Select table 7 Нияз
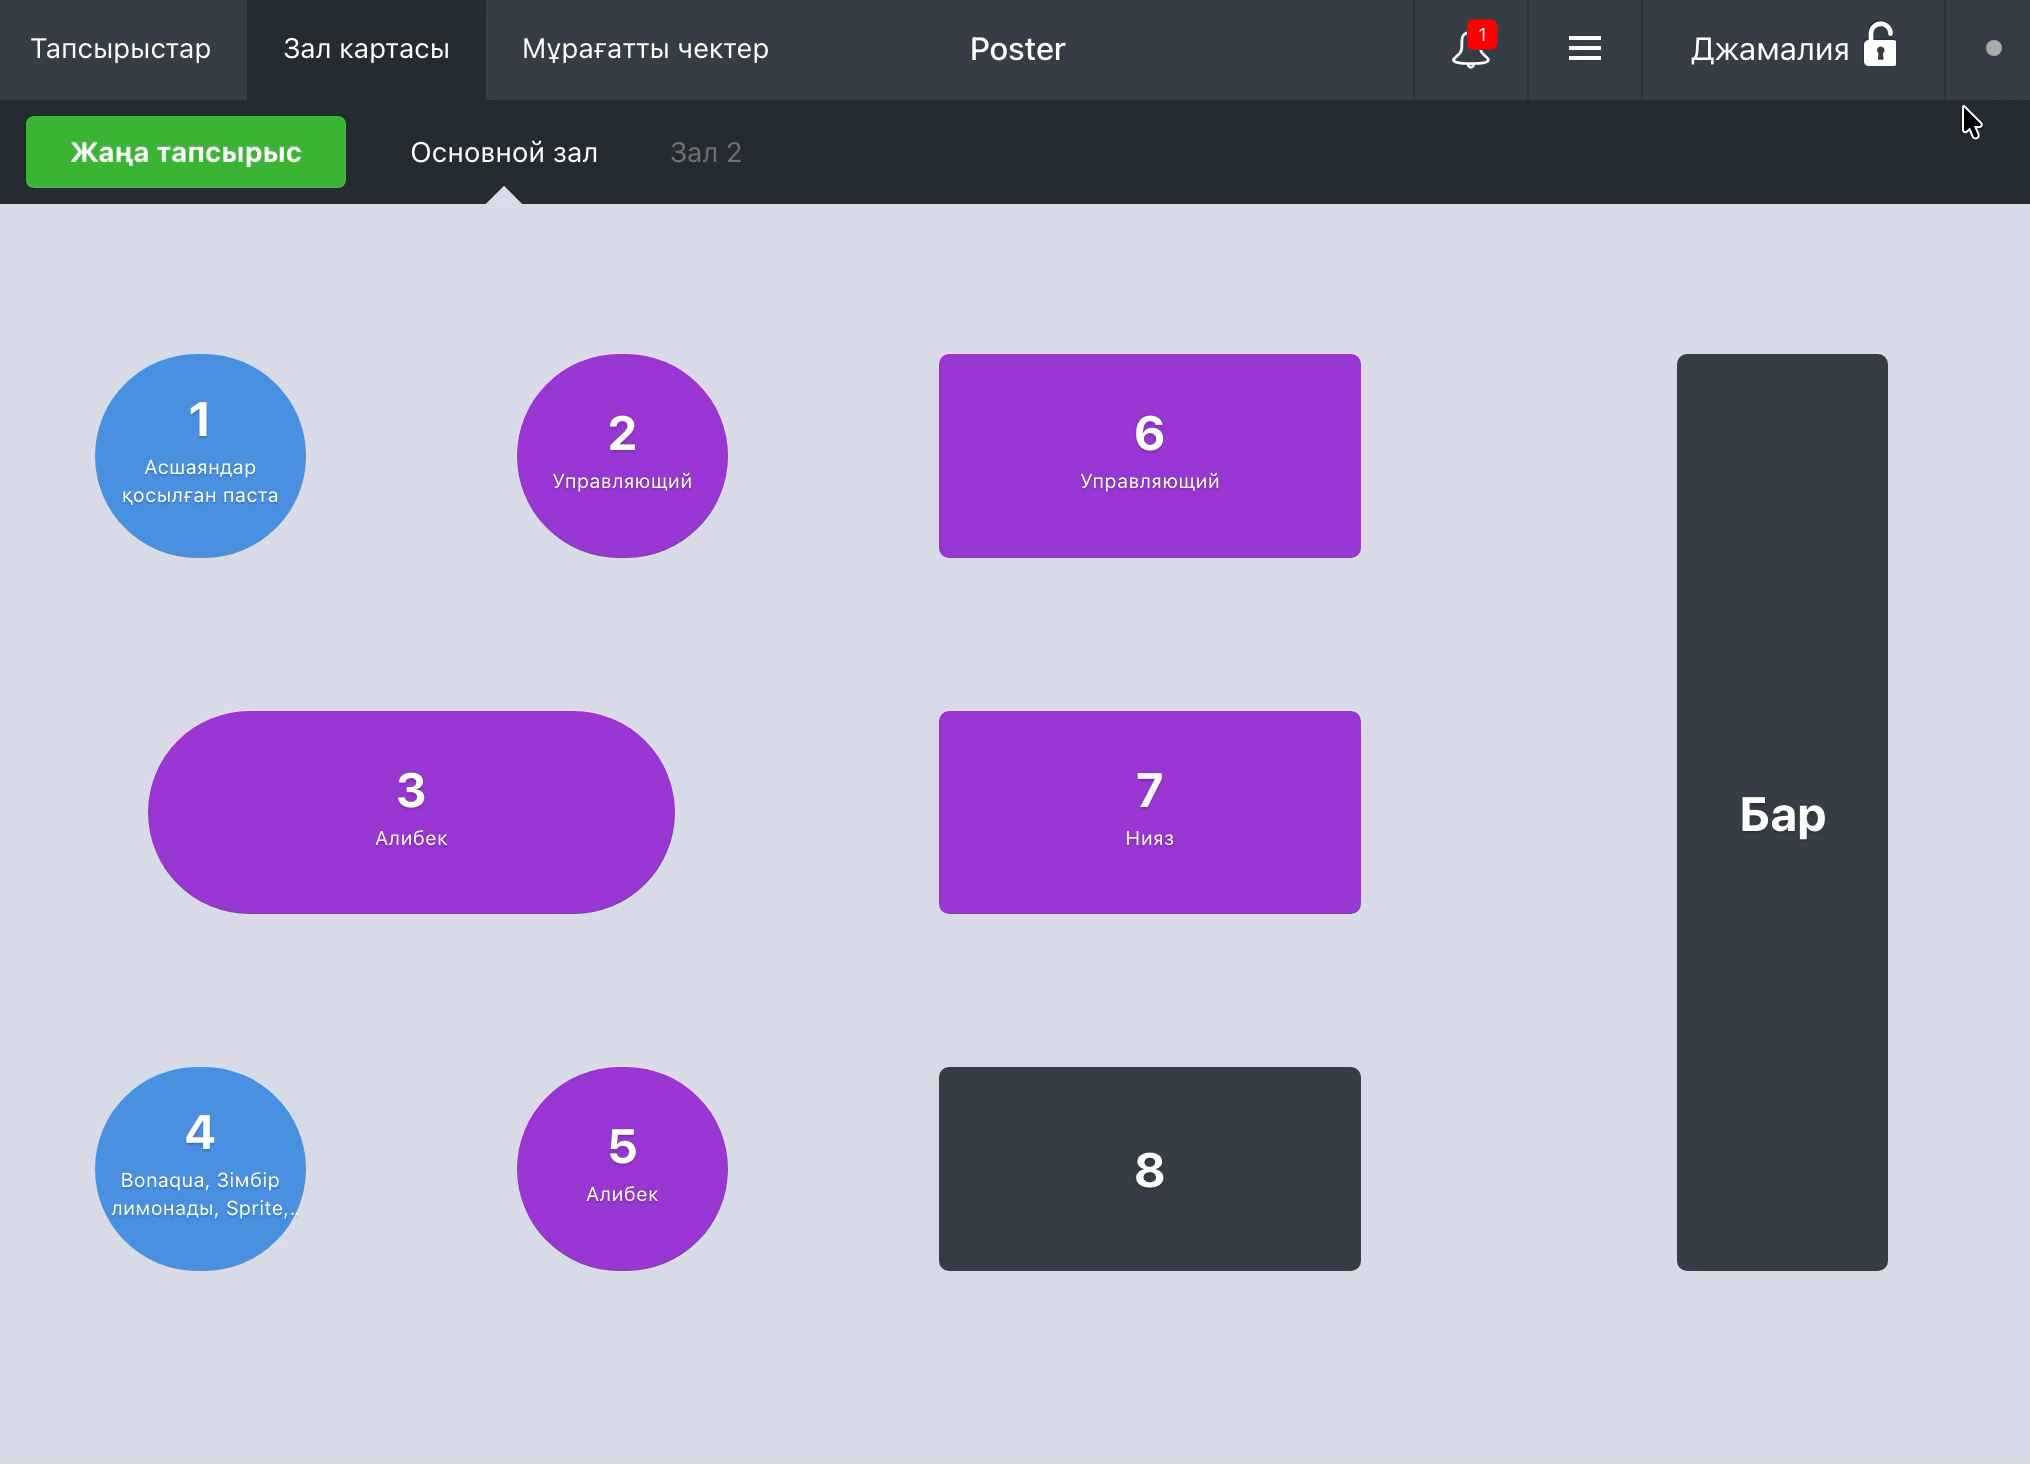This screenshot has height=1464, width=2030. (1150, 812)
